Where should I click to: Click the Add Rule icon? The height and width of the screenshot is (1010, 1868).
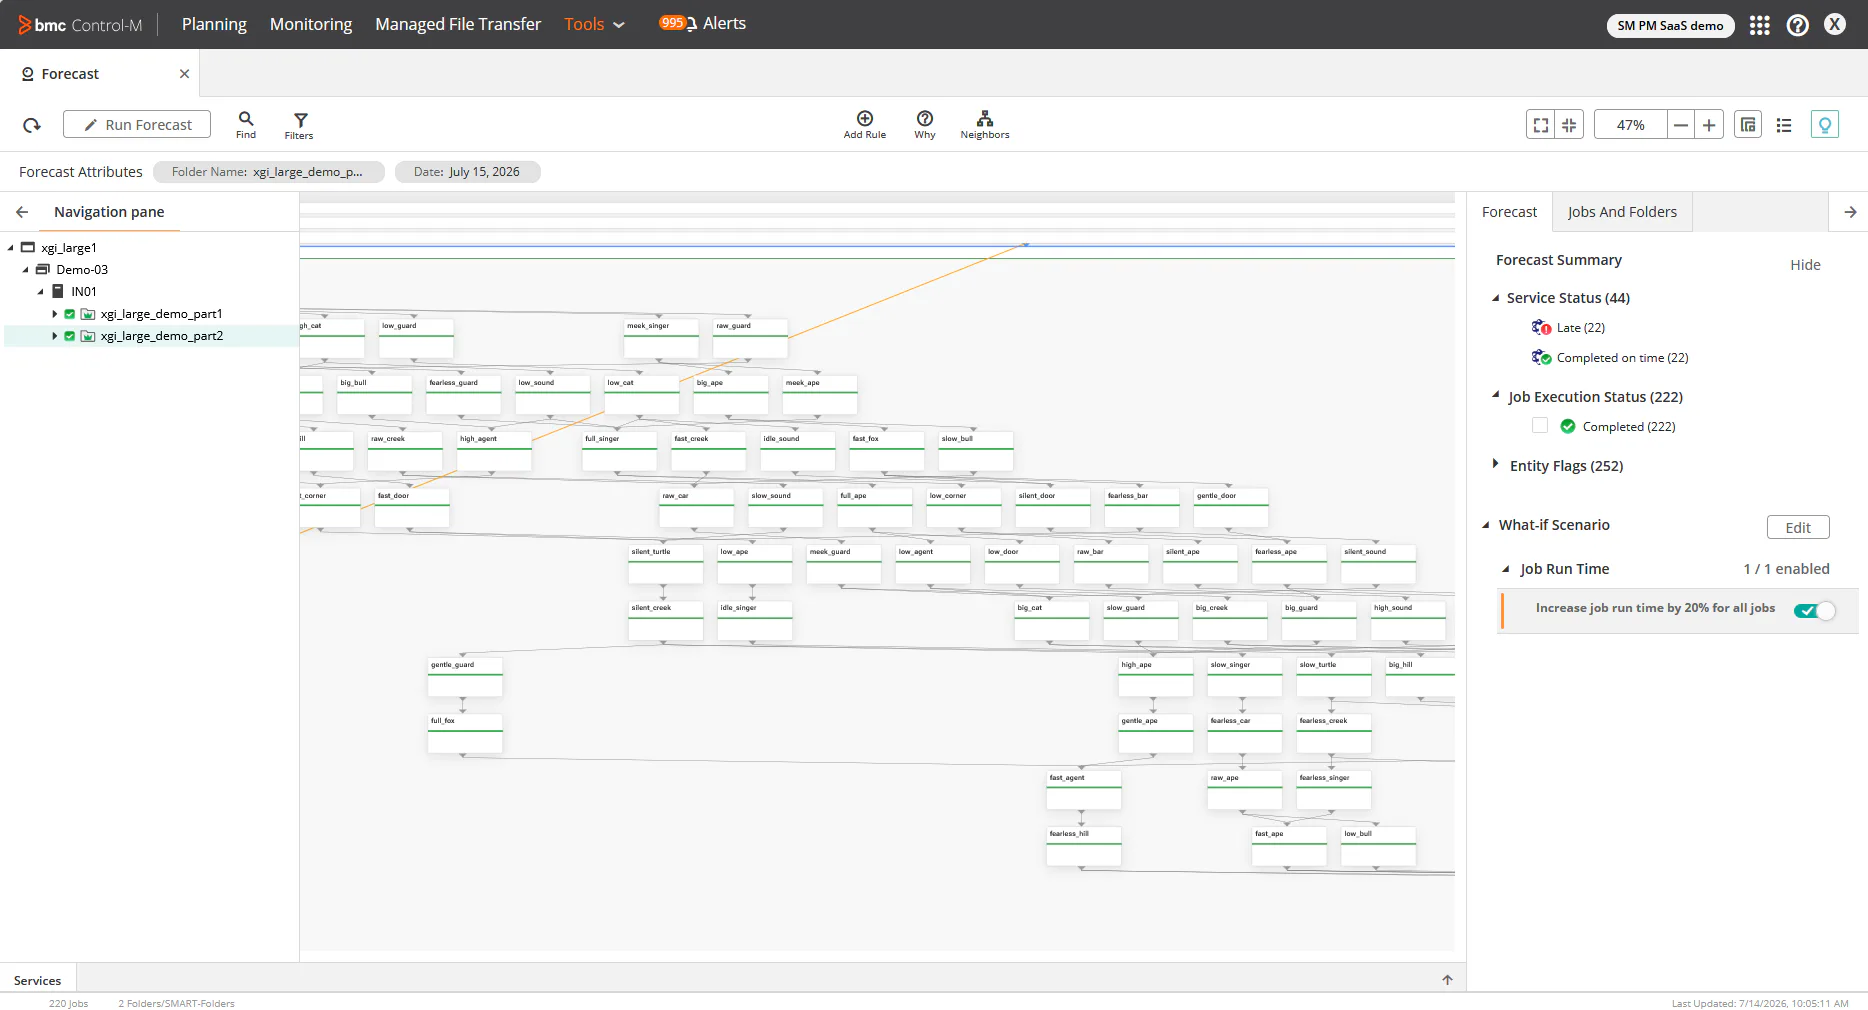865,125
